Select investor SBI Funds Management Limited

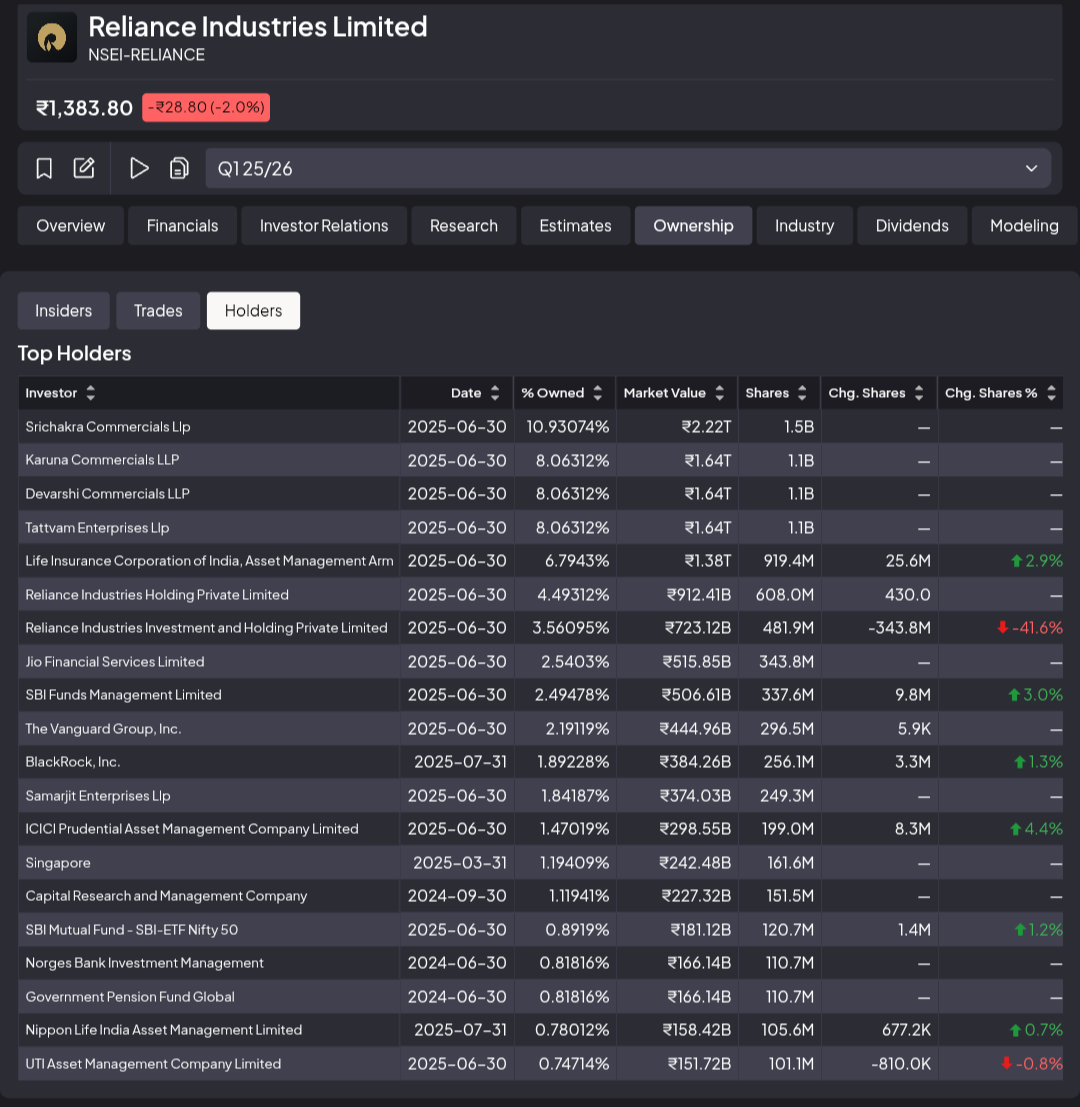[124, 695]
